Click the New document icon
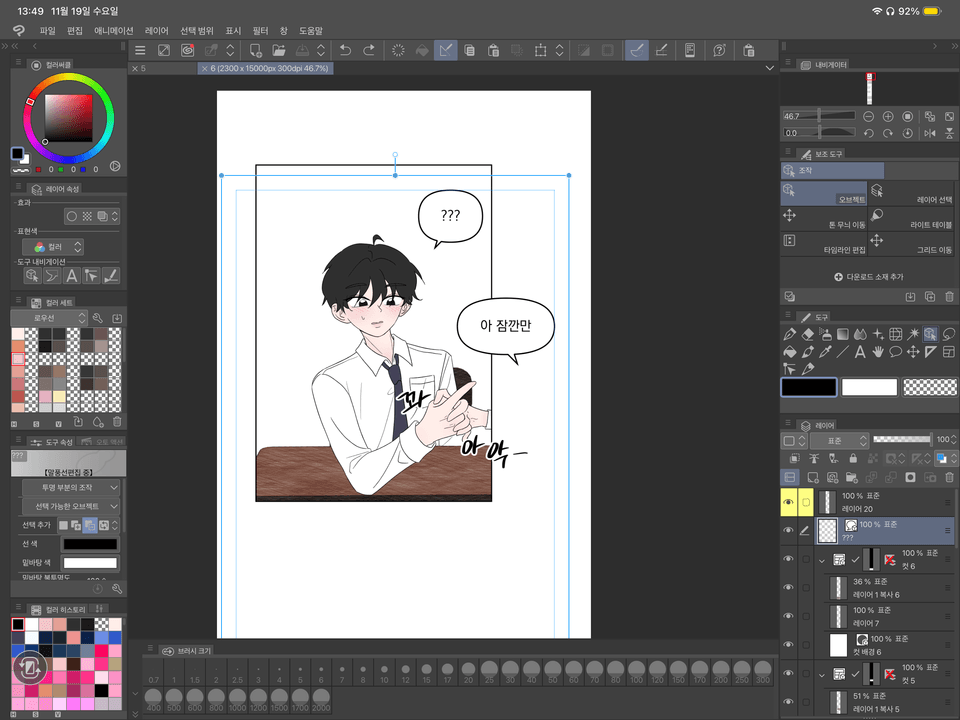The height and width of the screenshot is (720, 960). pyautogui.click(x=255, y=50)
